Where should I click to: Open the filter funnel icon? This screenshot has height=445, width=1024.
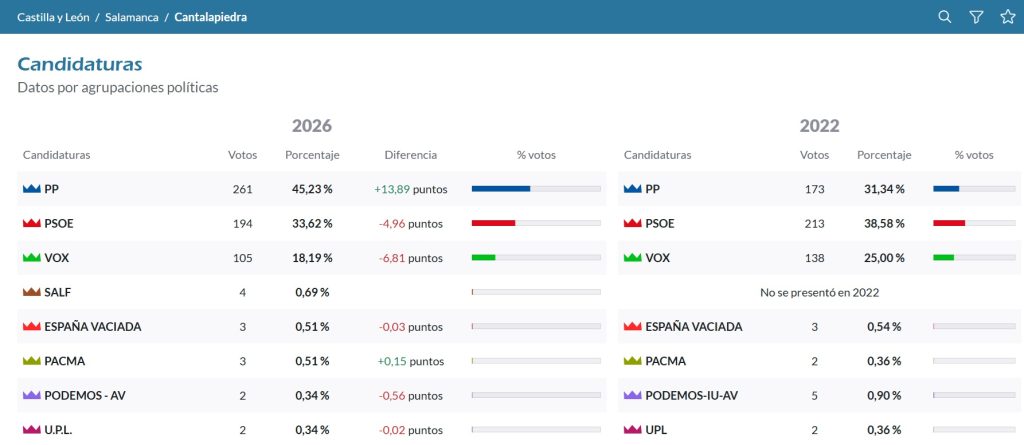coord(976,17)
